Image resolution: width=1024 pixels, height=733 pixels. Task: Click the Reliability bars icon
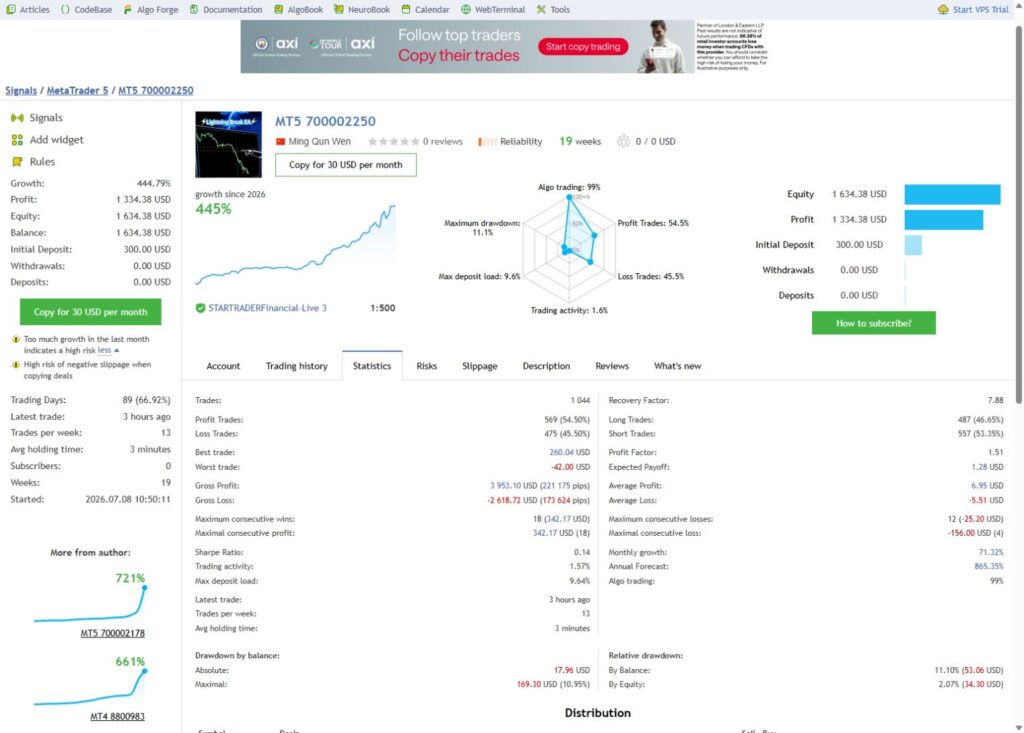click(487, 142)
